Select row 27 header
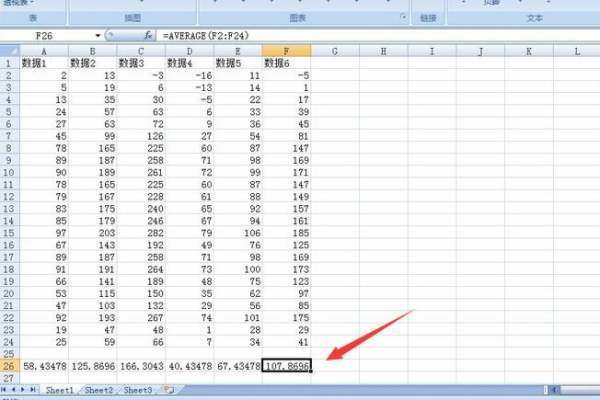600x400 pixels. [x=10, y=378]
